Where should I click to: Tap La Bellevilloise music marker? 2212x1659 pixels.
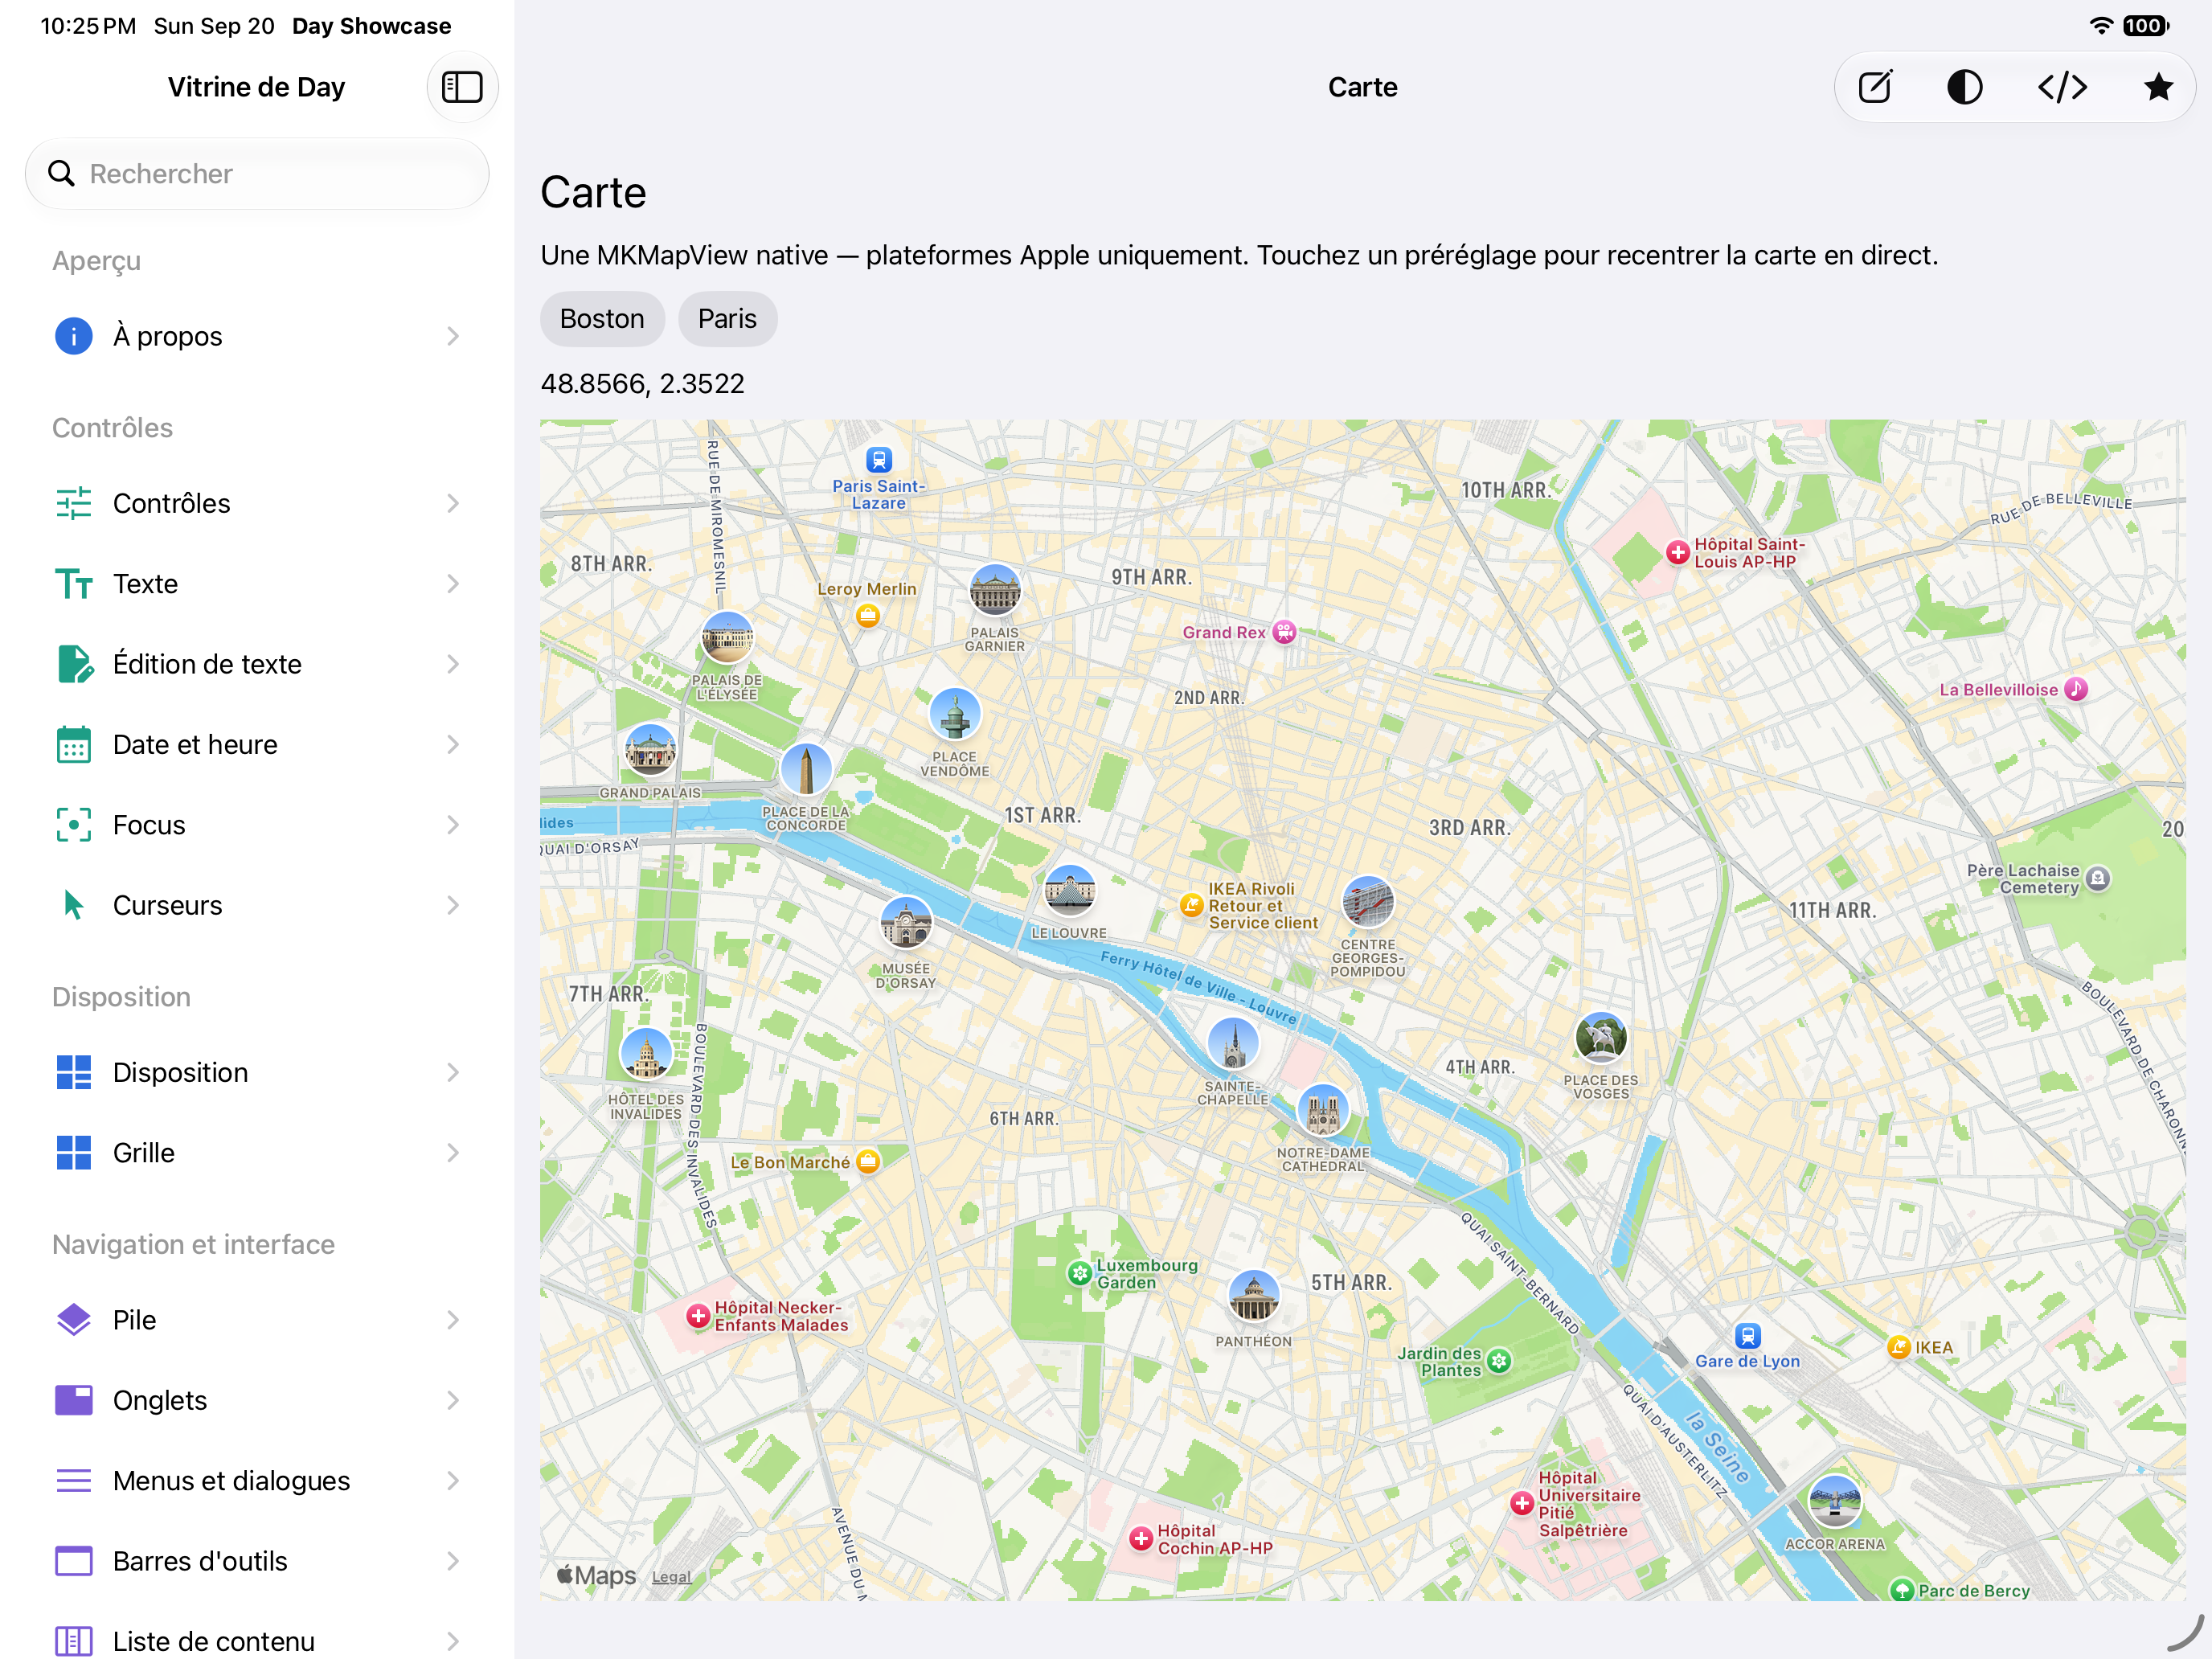2077,689
